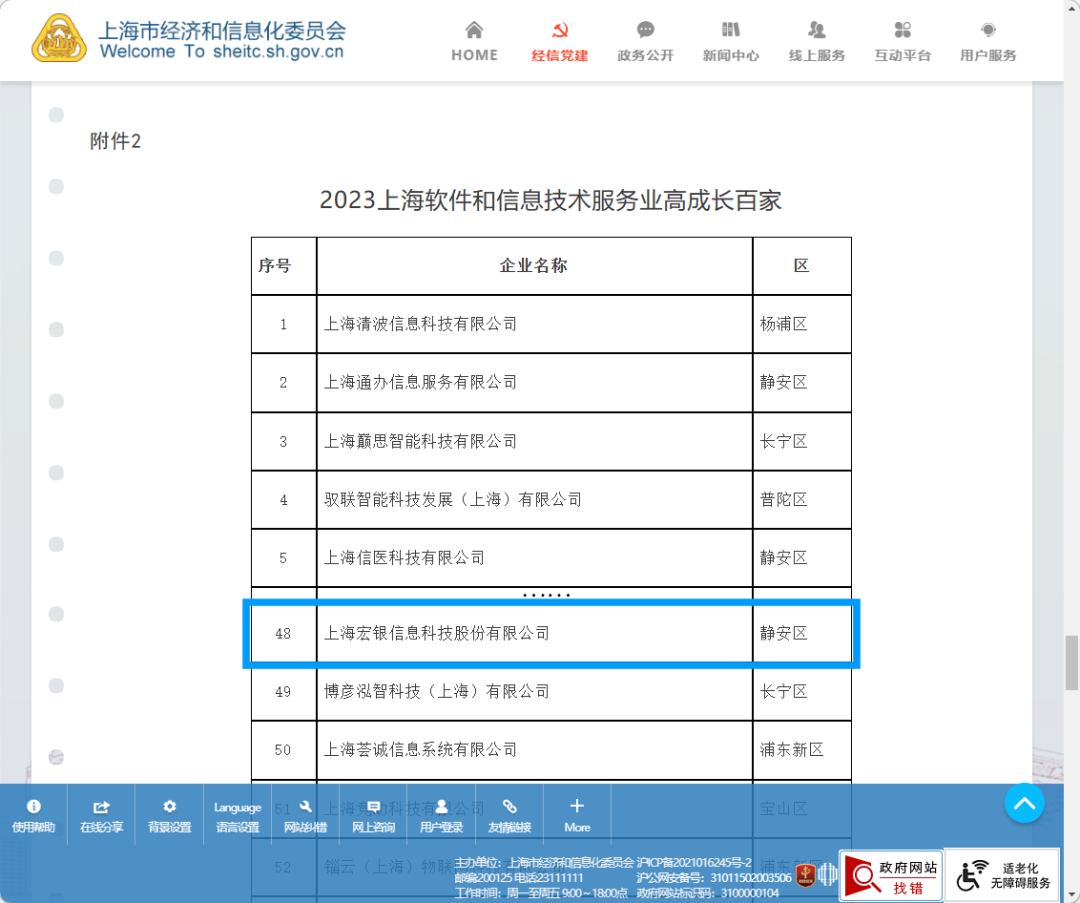The width and height of the screenshot is (1080, 903).
Task: Click the page's vertical scrollbar thumb
Action: (1070, 662)
